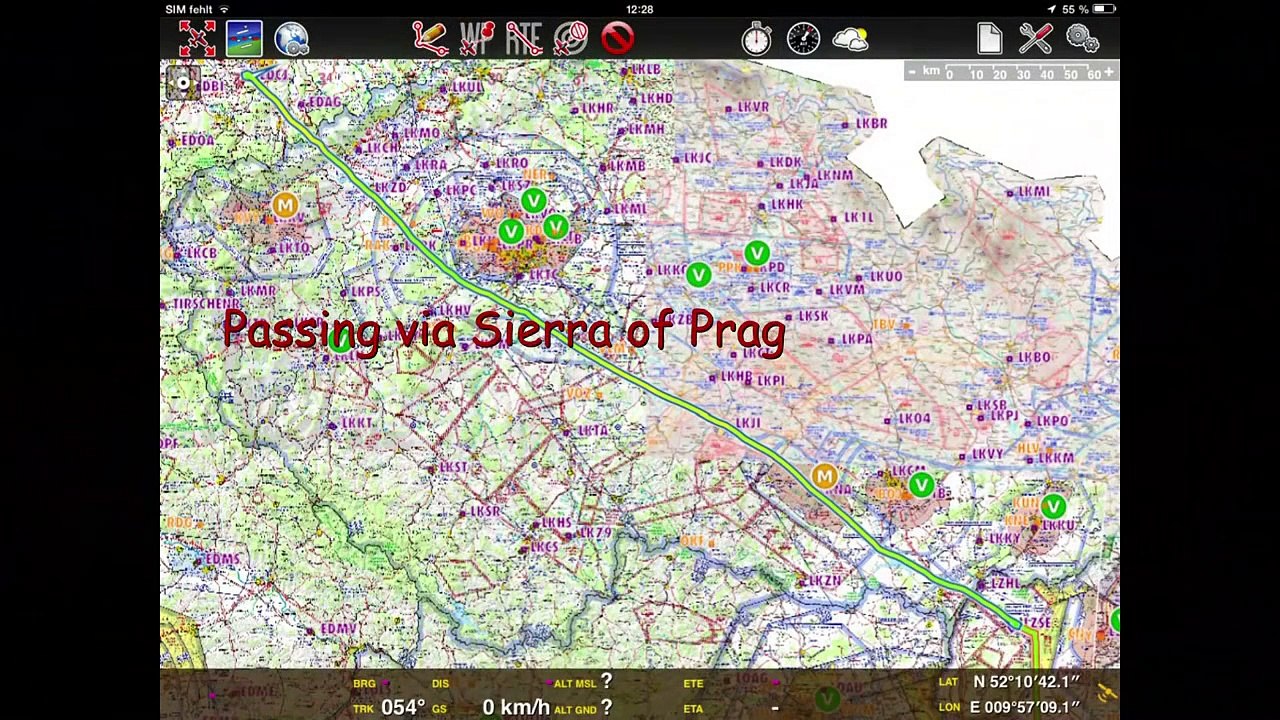Tap the orange M marker near LKTO
Viewport: 1280px width, 720px height.
click(285, 206)
